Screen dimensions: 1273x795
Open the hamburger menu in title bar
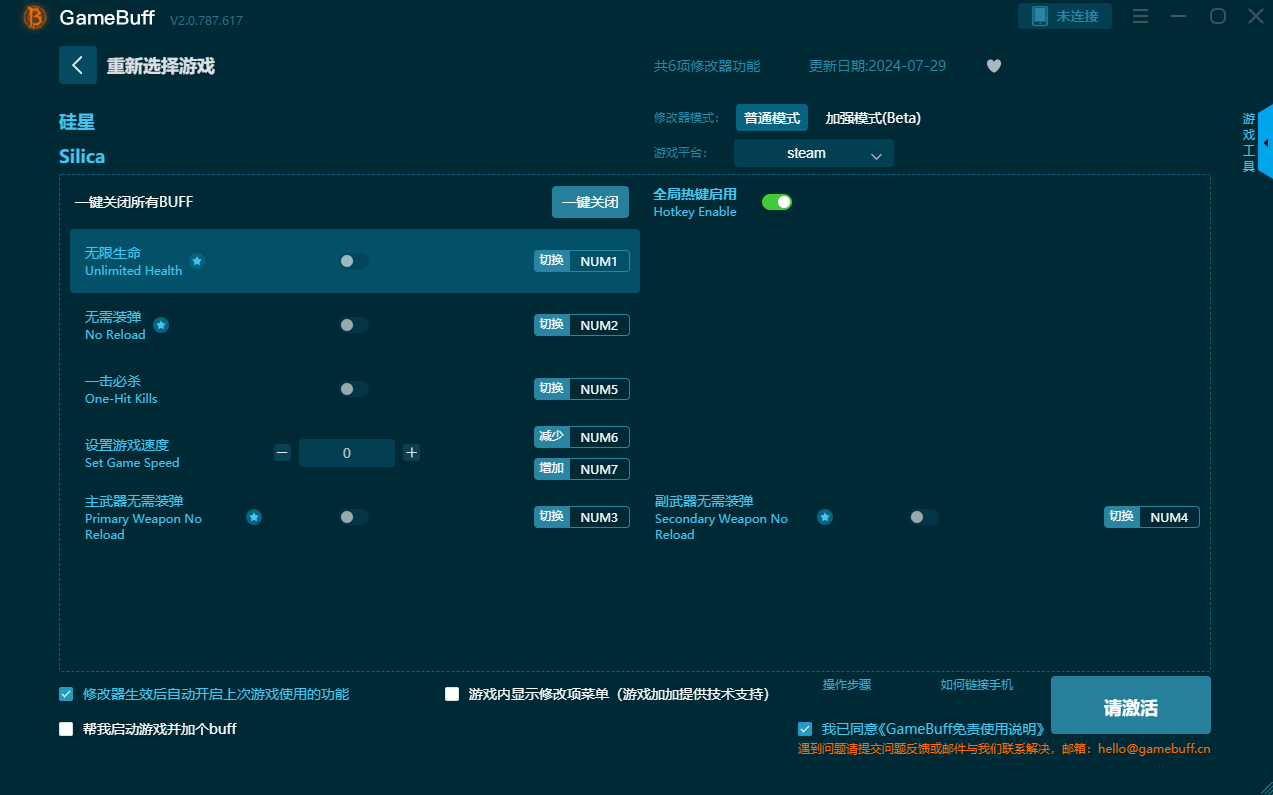click(1140, 16)
